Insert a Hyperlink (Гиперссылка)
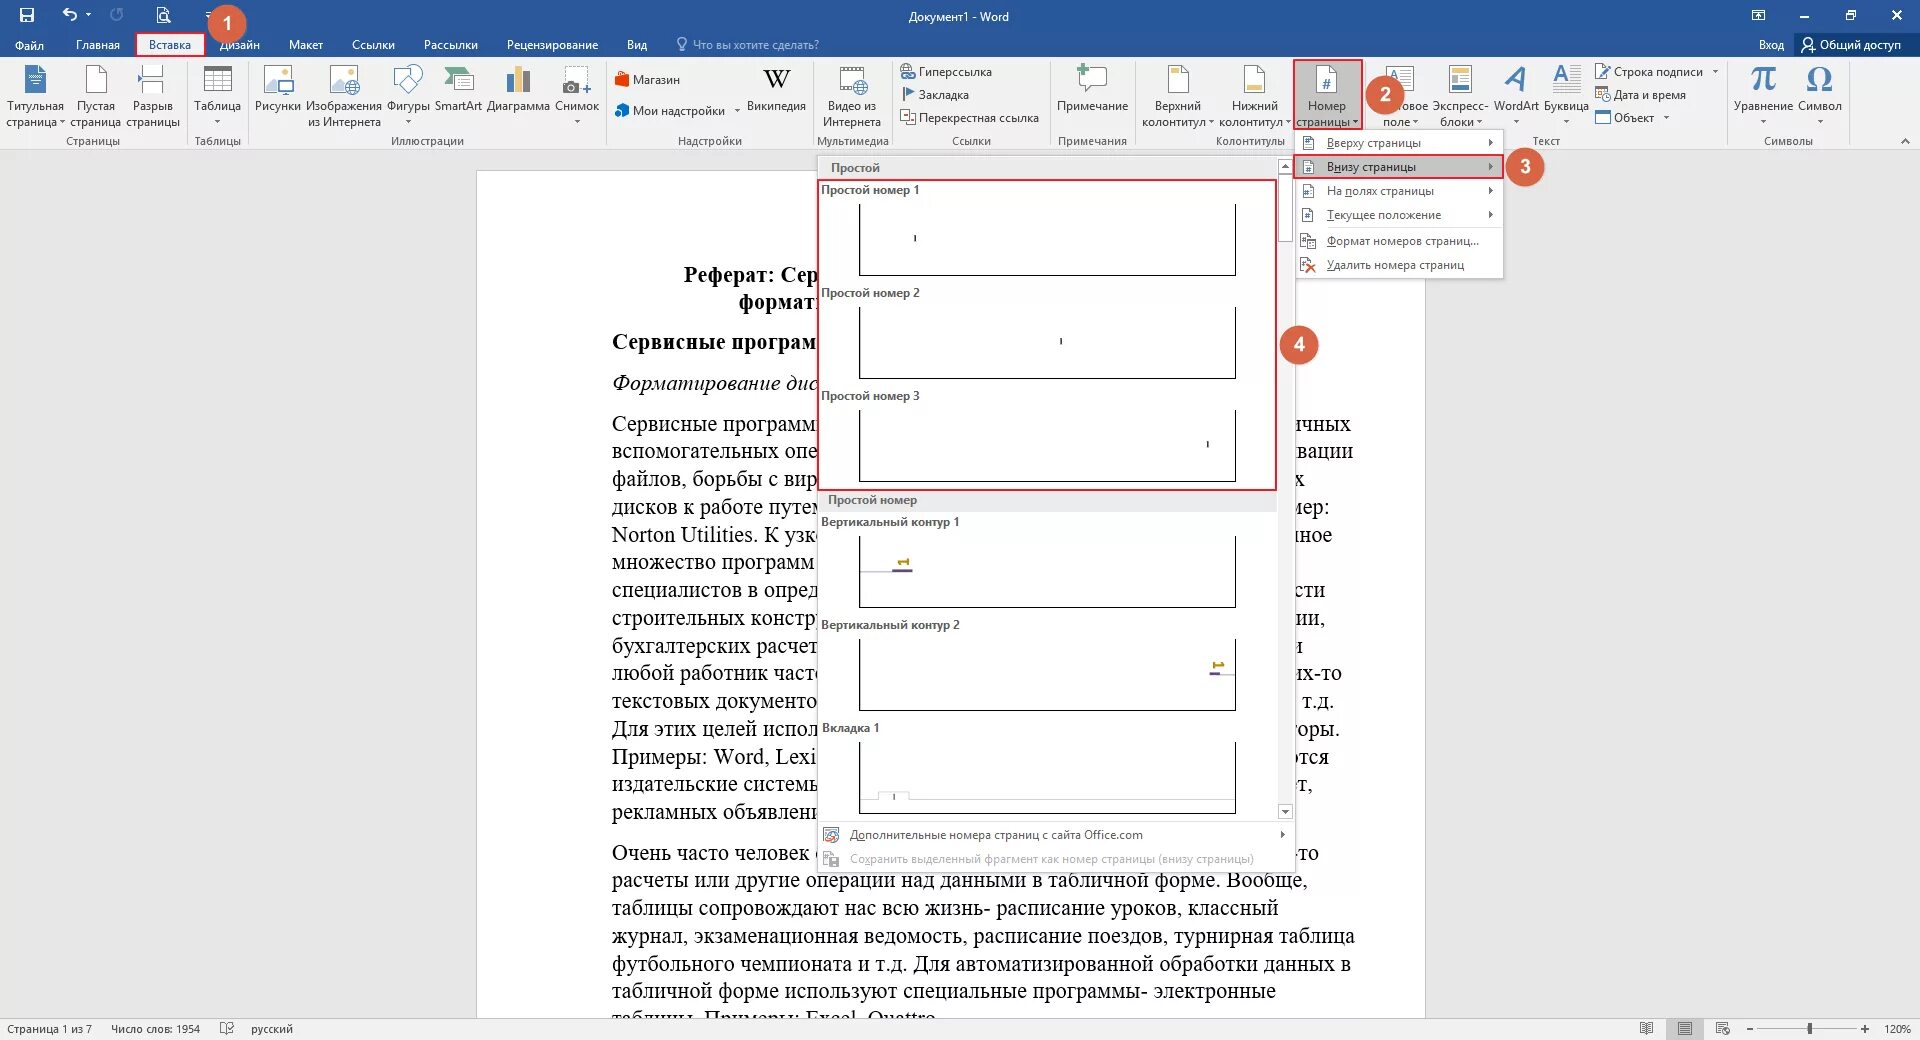The width and height of the screenshot is (1920, 1040). (946, 72)
